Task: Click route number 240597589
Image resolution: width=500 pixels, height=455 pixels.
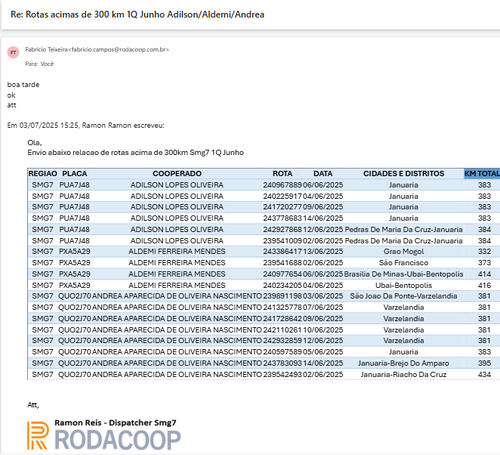Action: (x=282, y=352)
